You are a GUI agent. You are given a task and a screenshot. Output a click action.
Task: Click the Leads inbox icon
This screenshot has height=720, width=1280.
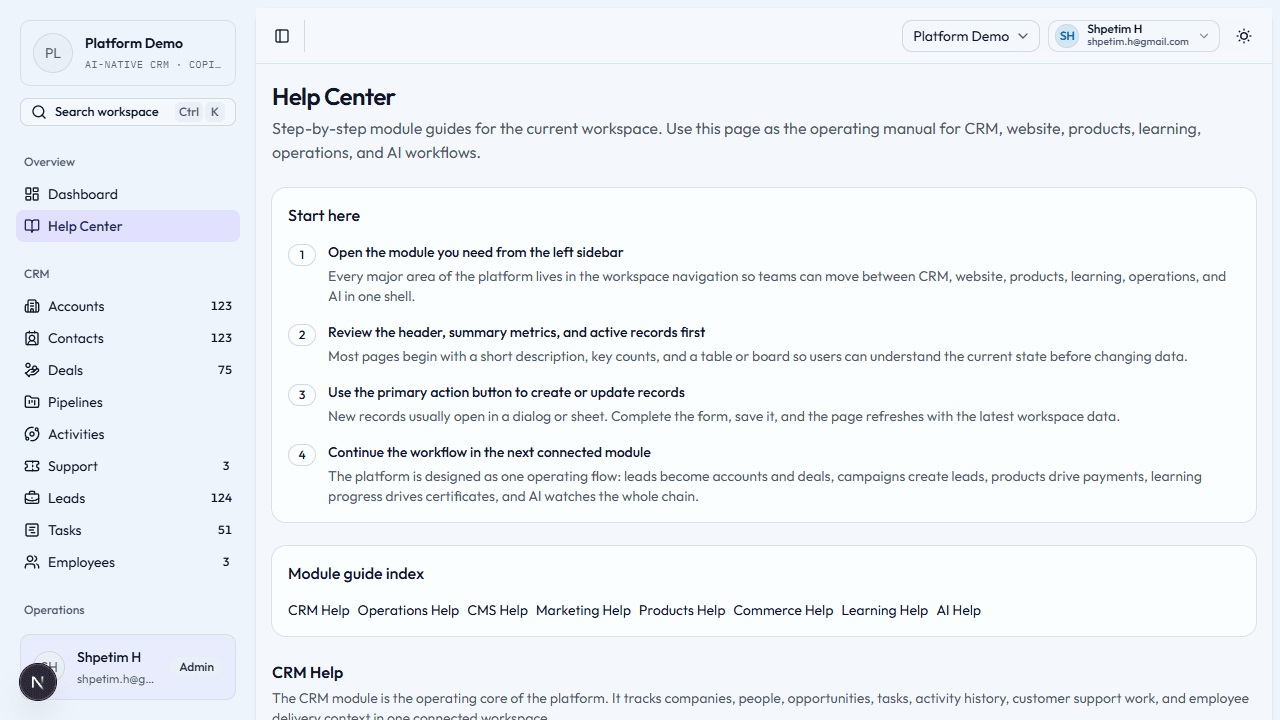32,498
